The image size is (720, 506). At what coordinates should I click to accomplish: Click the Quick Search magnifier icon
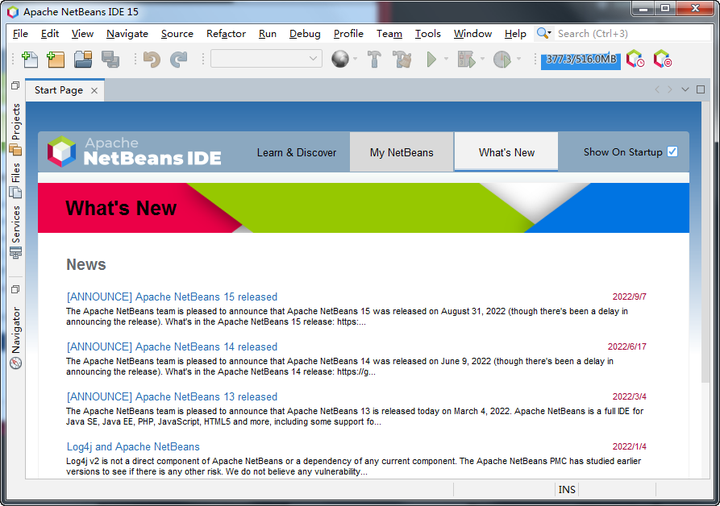point(544,34)
